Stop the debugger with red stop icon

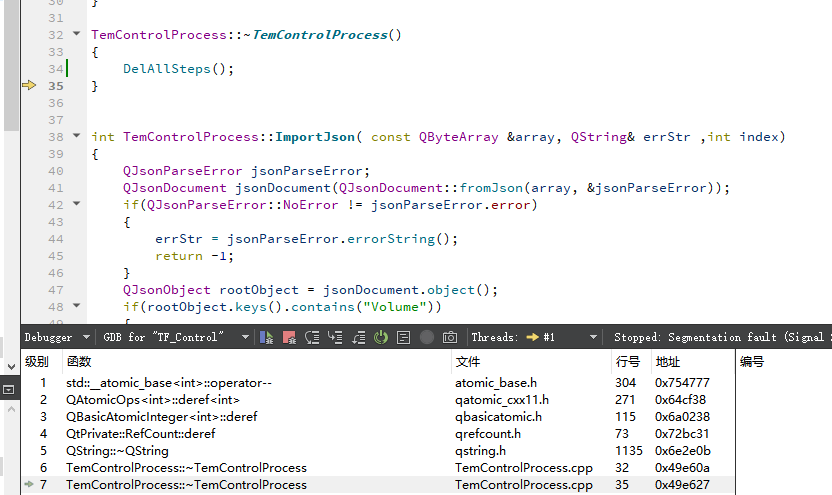(289, 337)
